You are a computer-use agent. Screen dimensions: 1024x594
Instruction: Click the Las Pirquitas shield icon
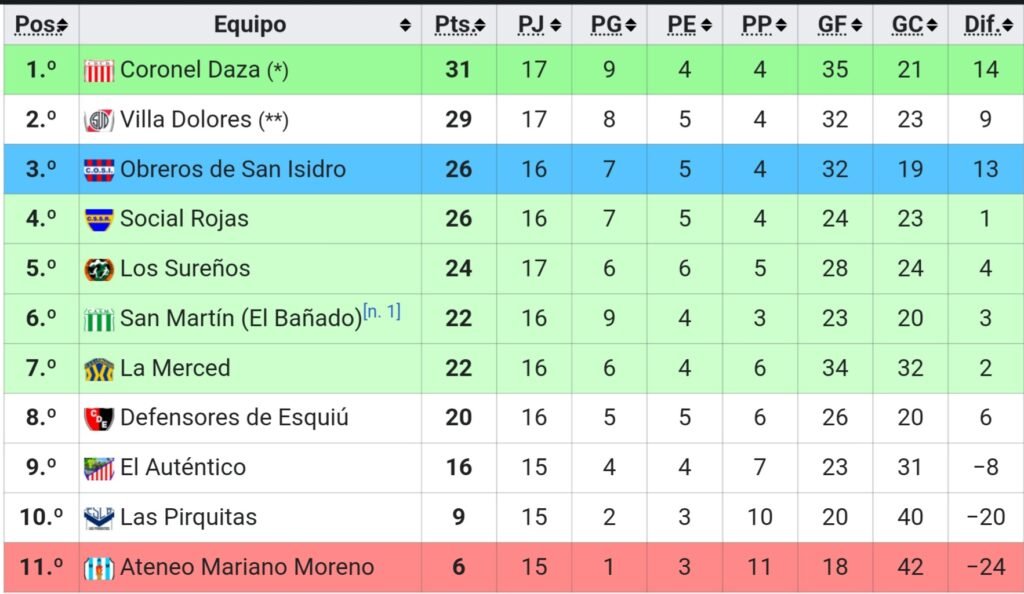tap(99, 518)
